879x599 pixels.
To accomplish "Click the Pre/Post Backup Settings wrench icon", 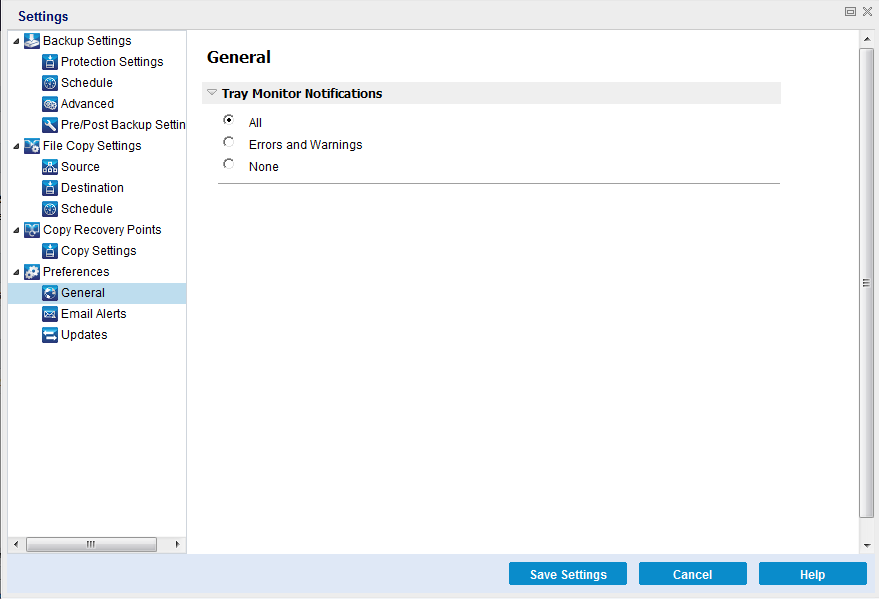I will (49, 124).
